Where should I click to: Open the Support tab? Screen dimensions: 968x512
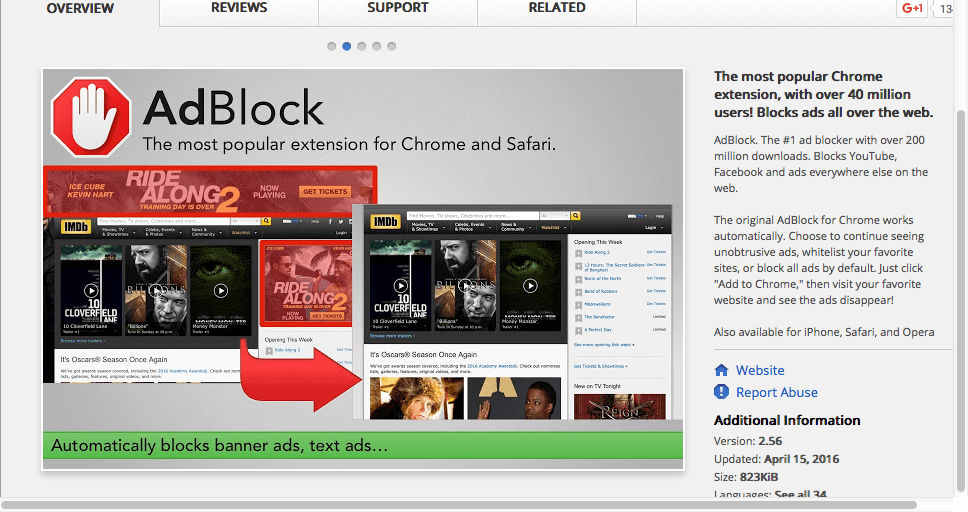[398, 9]
